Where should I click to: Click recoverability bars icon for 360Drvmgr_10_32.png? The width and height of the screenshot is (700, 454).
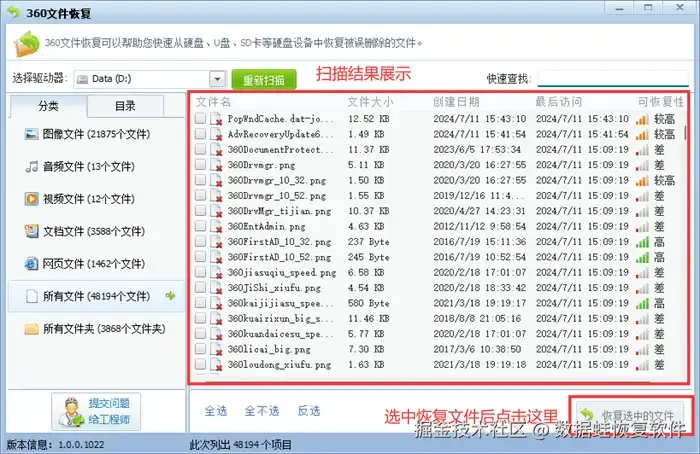pos(642,181)
